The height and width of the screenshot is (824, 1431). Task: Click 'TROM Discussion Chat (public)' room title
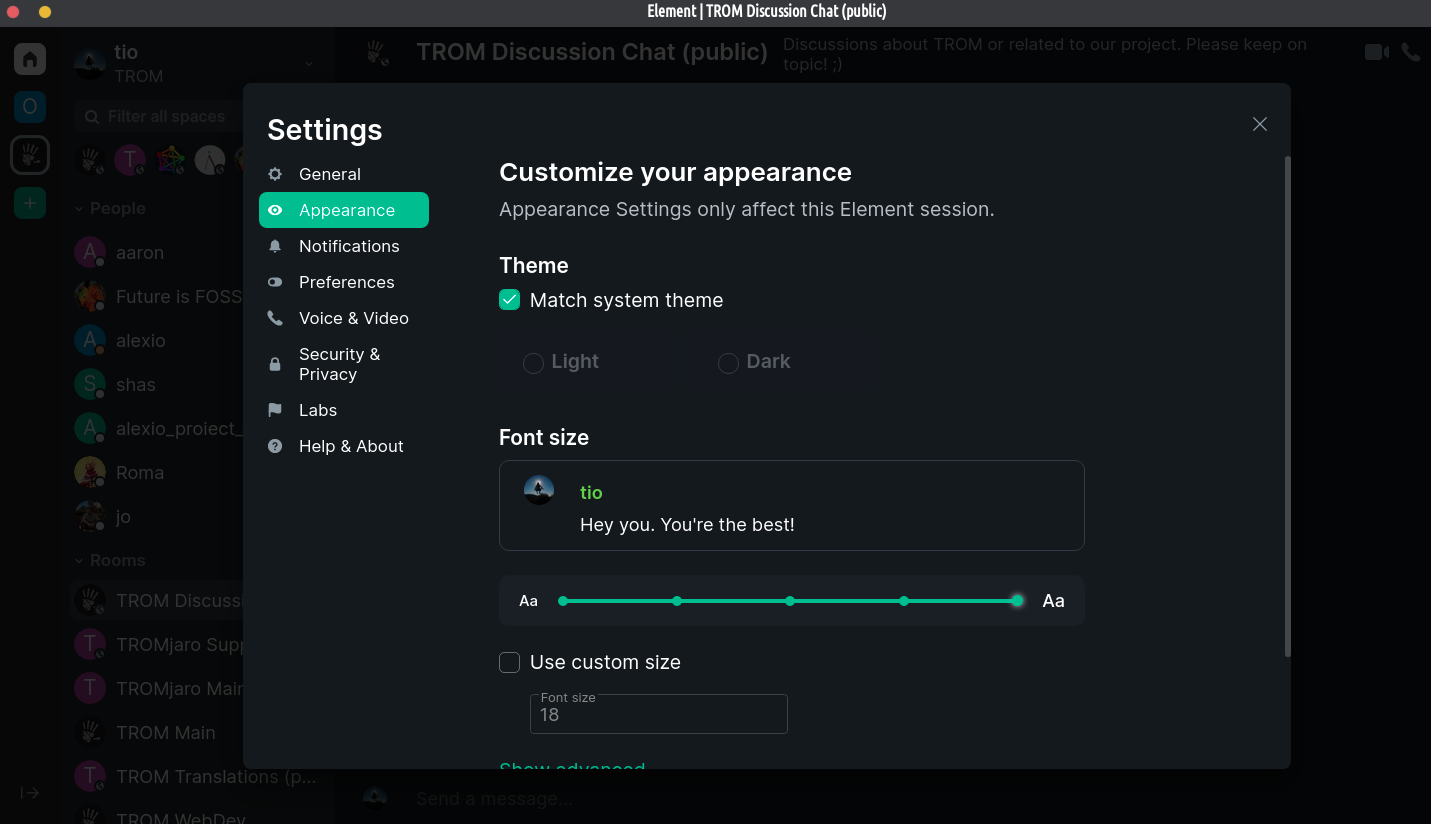592,52
